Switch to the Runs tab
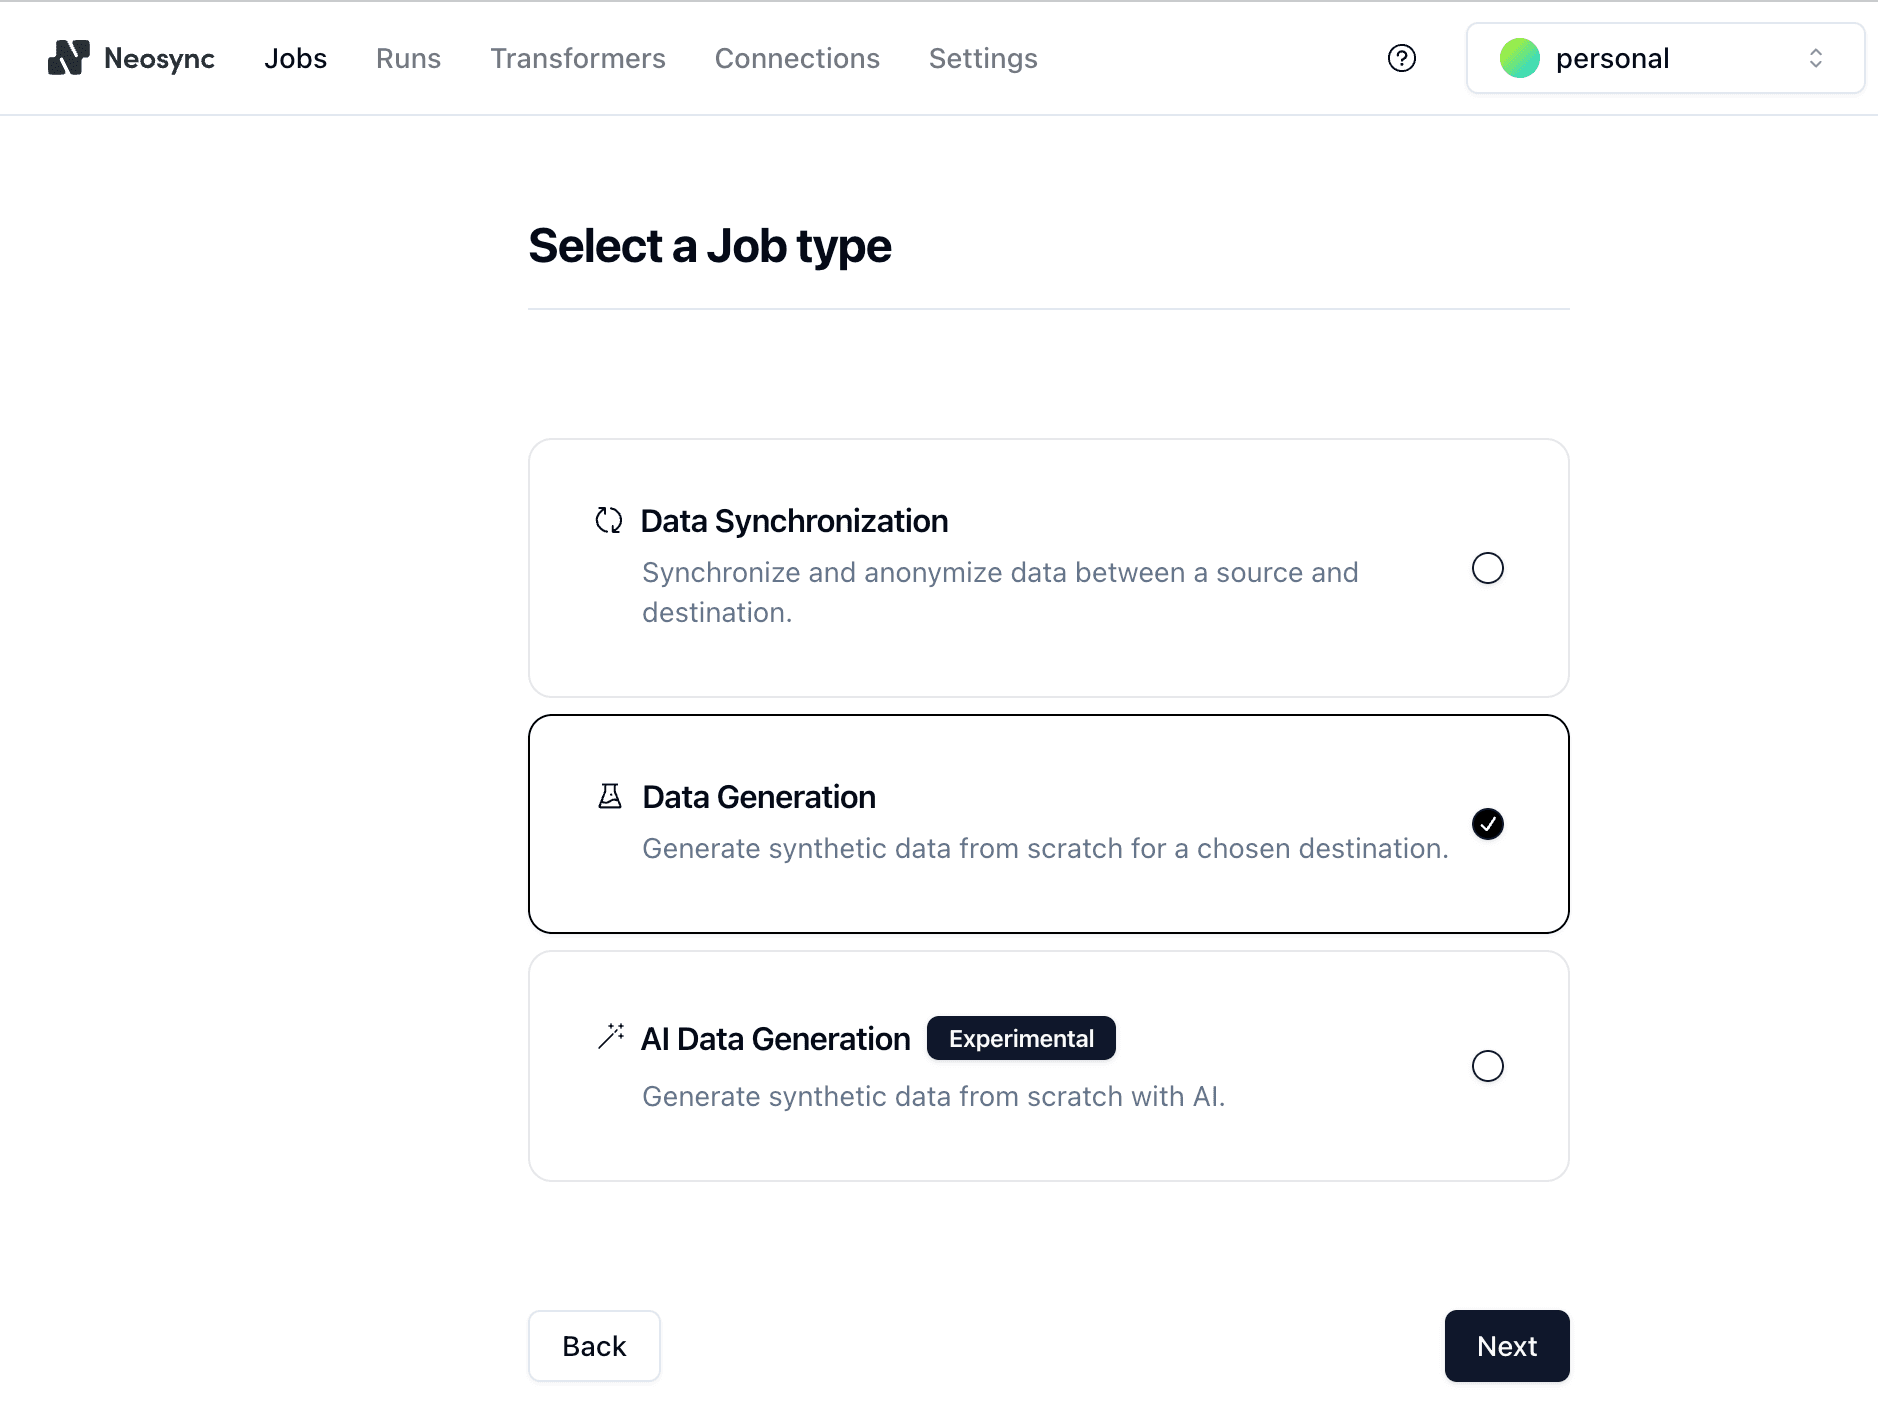The image size is (1878, 1410). coord(407,58)
